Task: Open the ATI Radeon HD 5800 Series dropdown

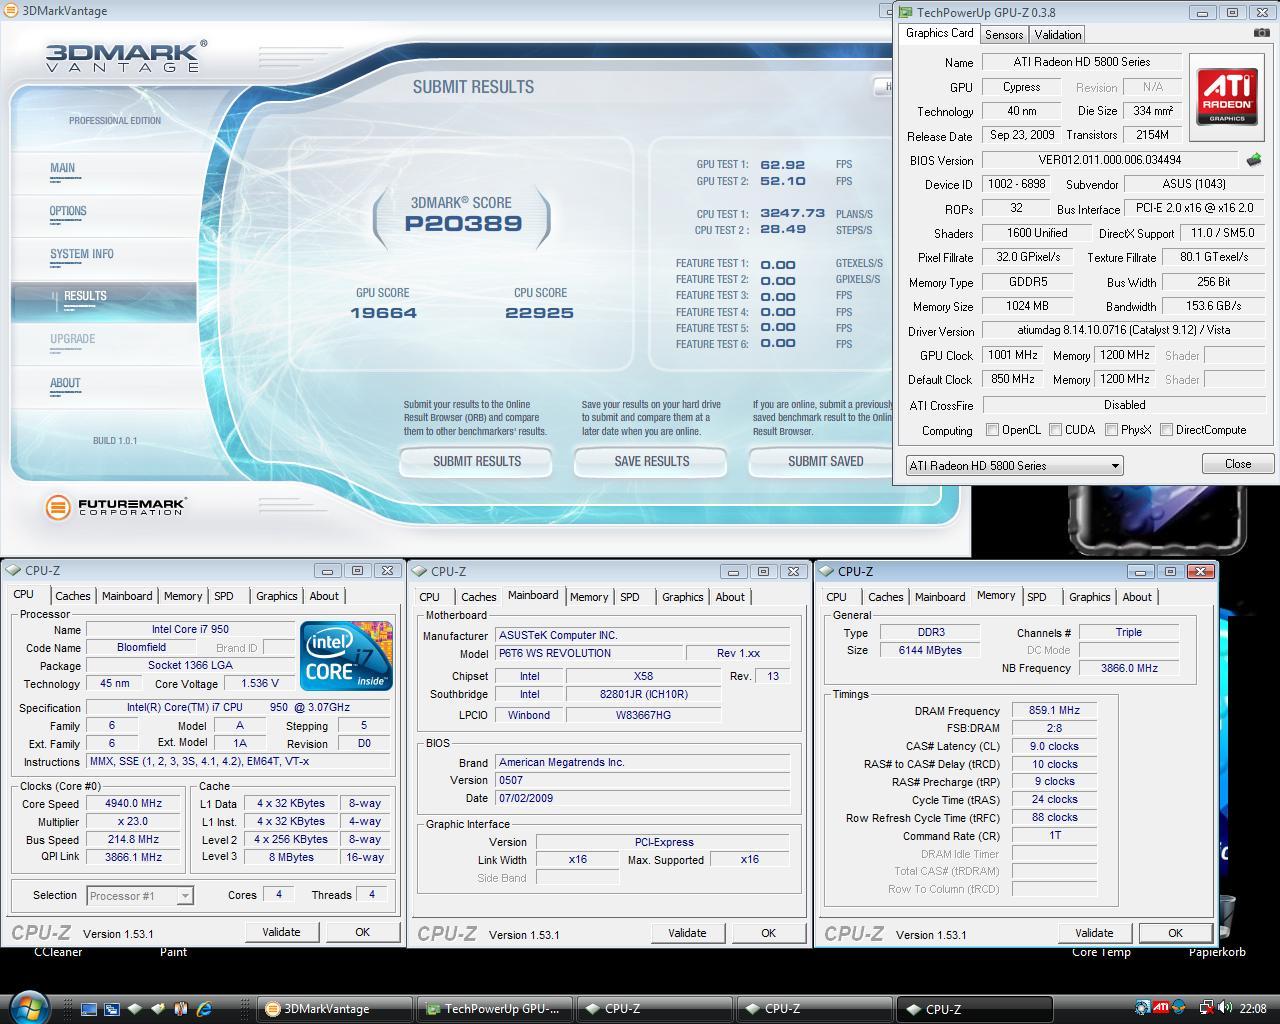Action: 1014,466
